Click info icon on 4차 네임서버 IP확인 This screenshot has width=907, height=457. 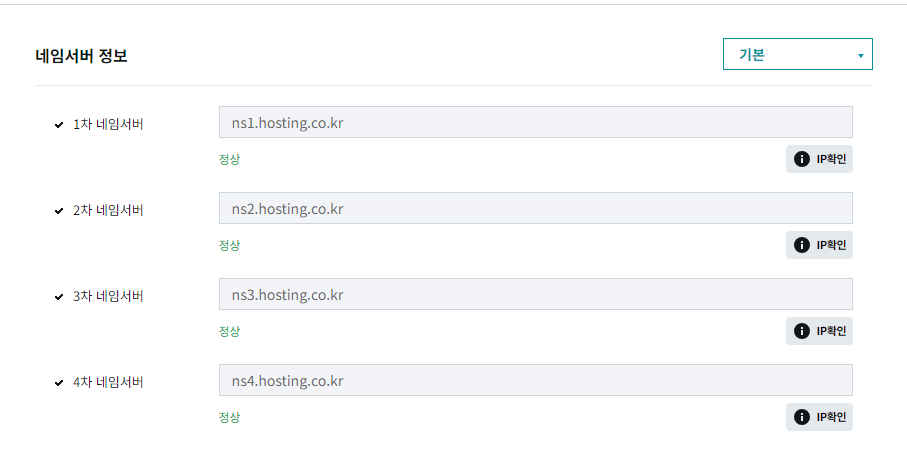click(801, 417)
